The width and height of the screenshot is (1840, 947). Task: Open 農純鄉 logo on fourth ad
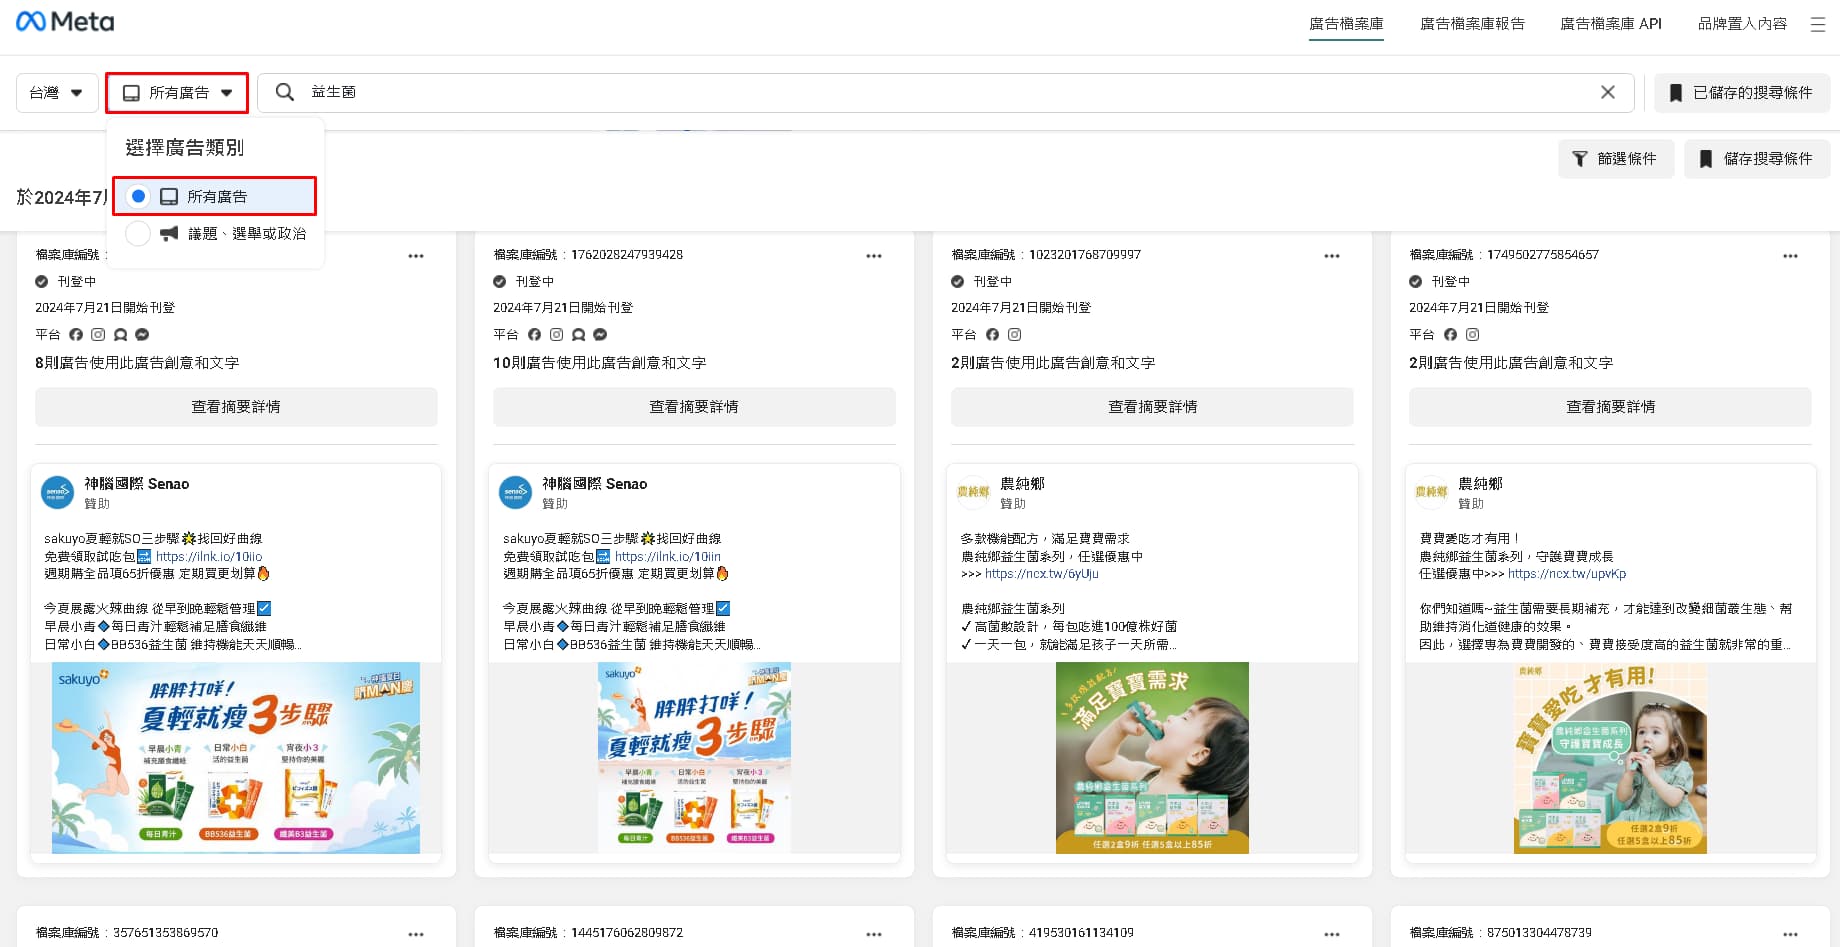point(1431,492)
